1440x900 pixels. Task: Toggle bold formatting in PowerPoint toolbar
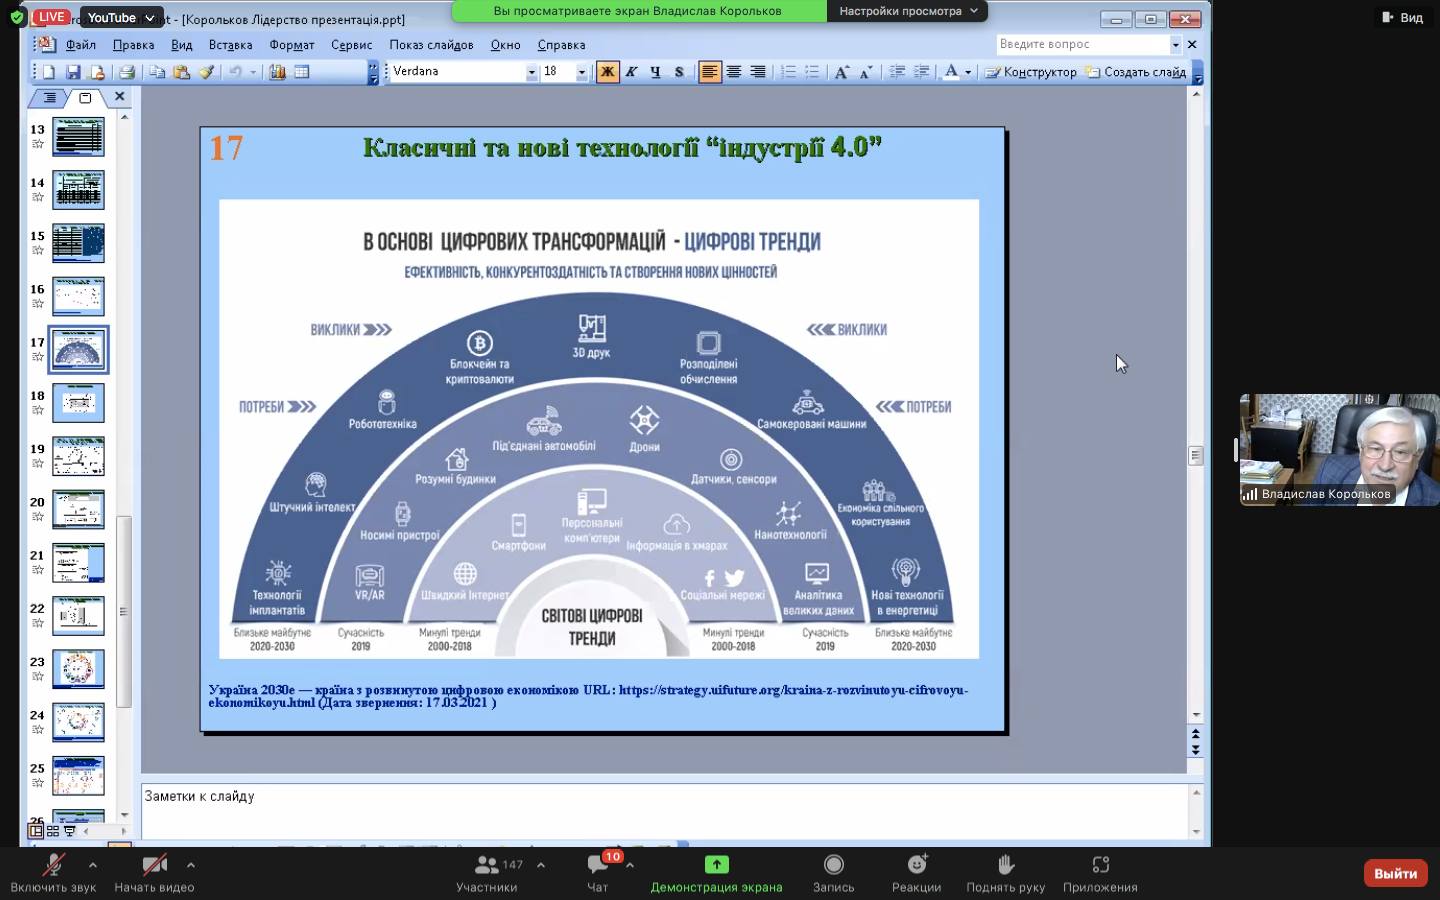point(607,72)
